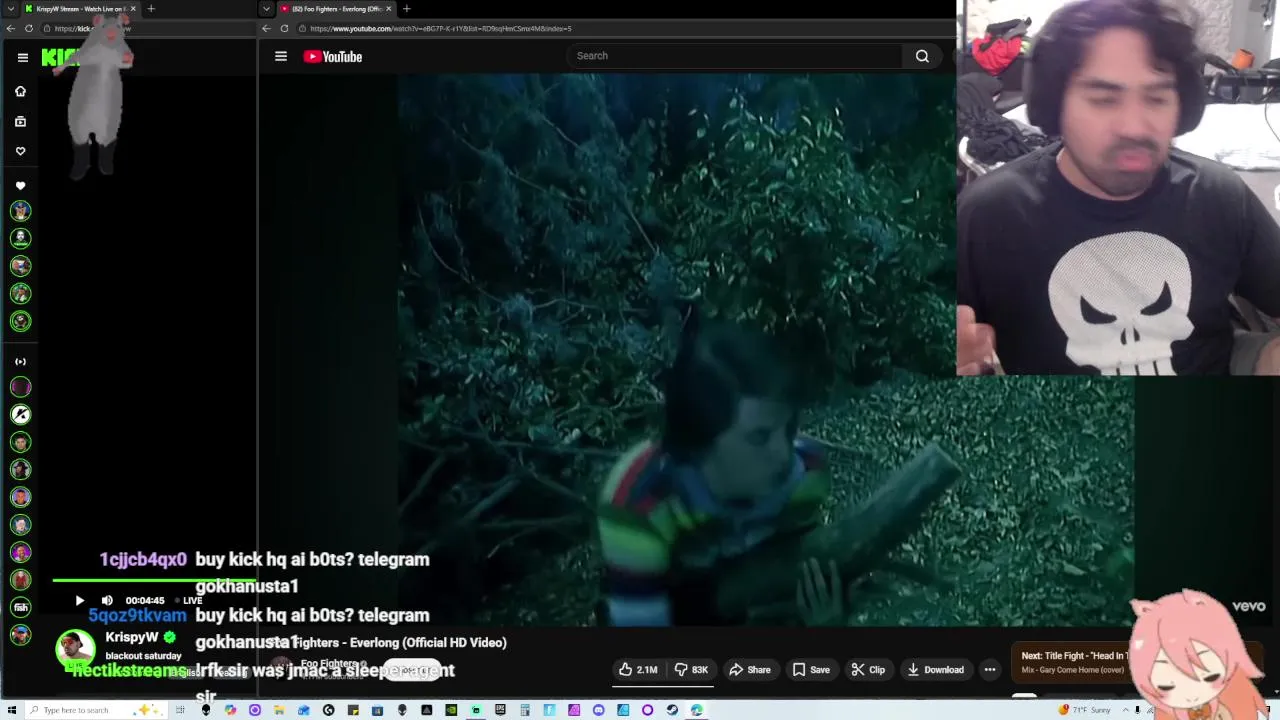Open the YouTube guide hamburger menu
Image resolution: width=1280 pixels, height=720 pixels.
(x=281, y=57)
